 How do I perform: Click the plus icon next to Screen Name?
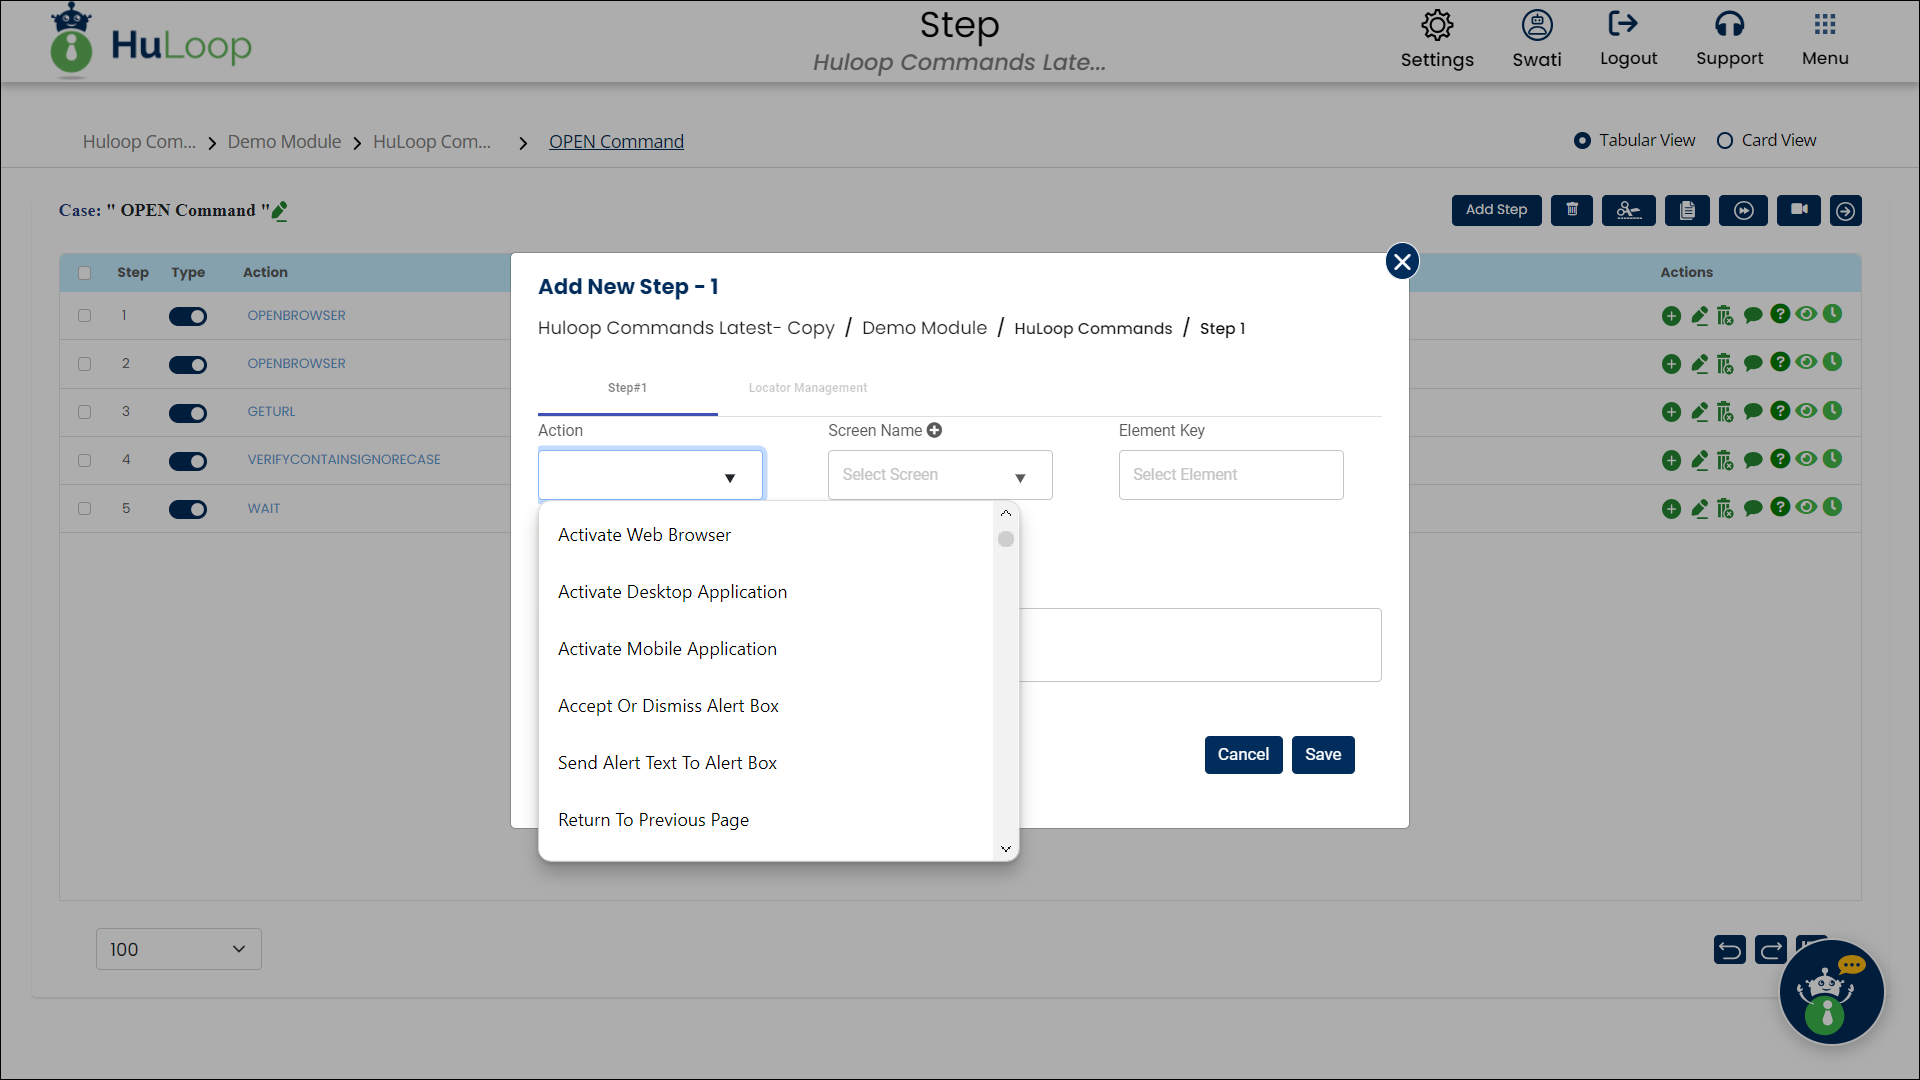tap(934, 430)
